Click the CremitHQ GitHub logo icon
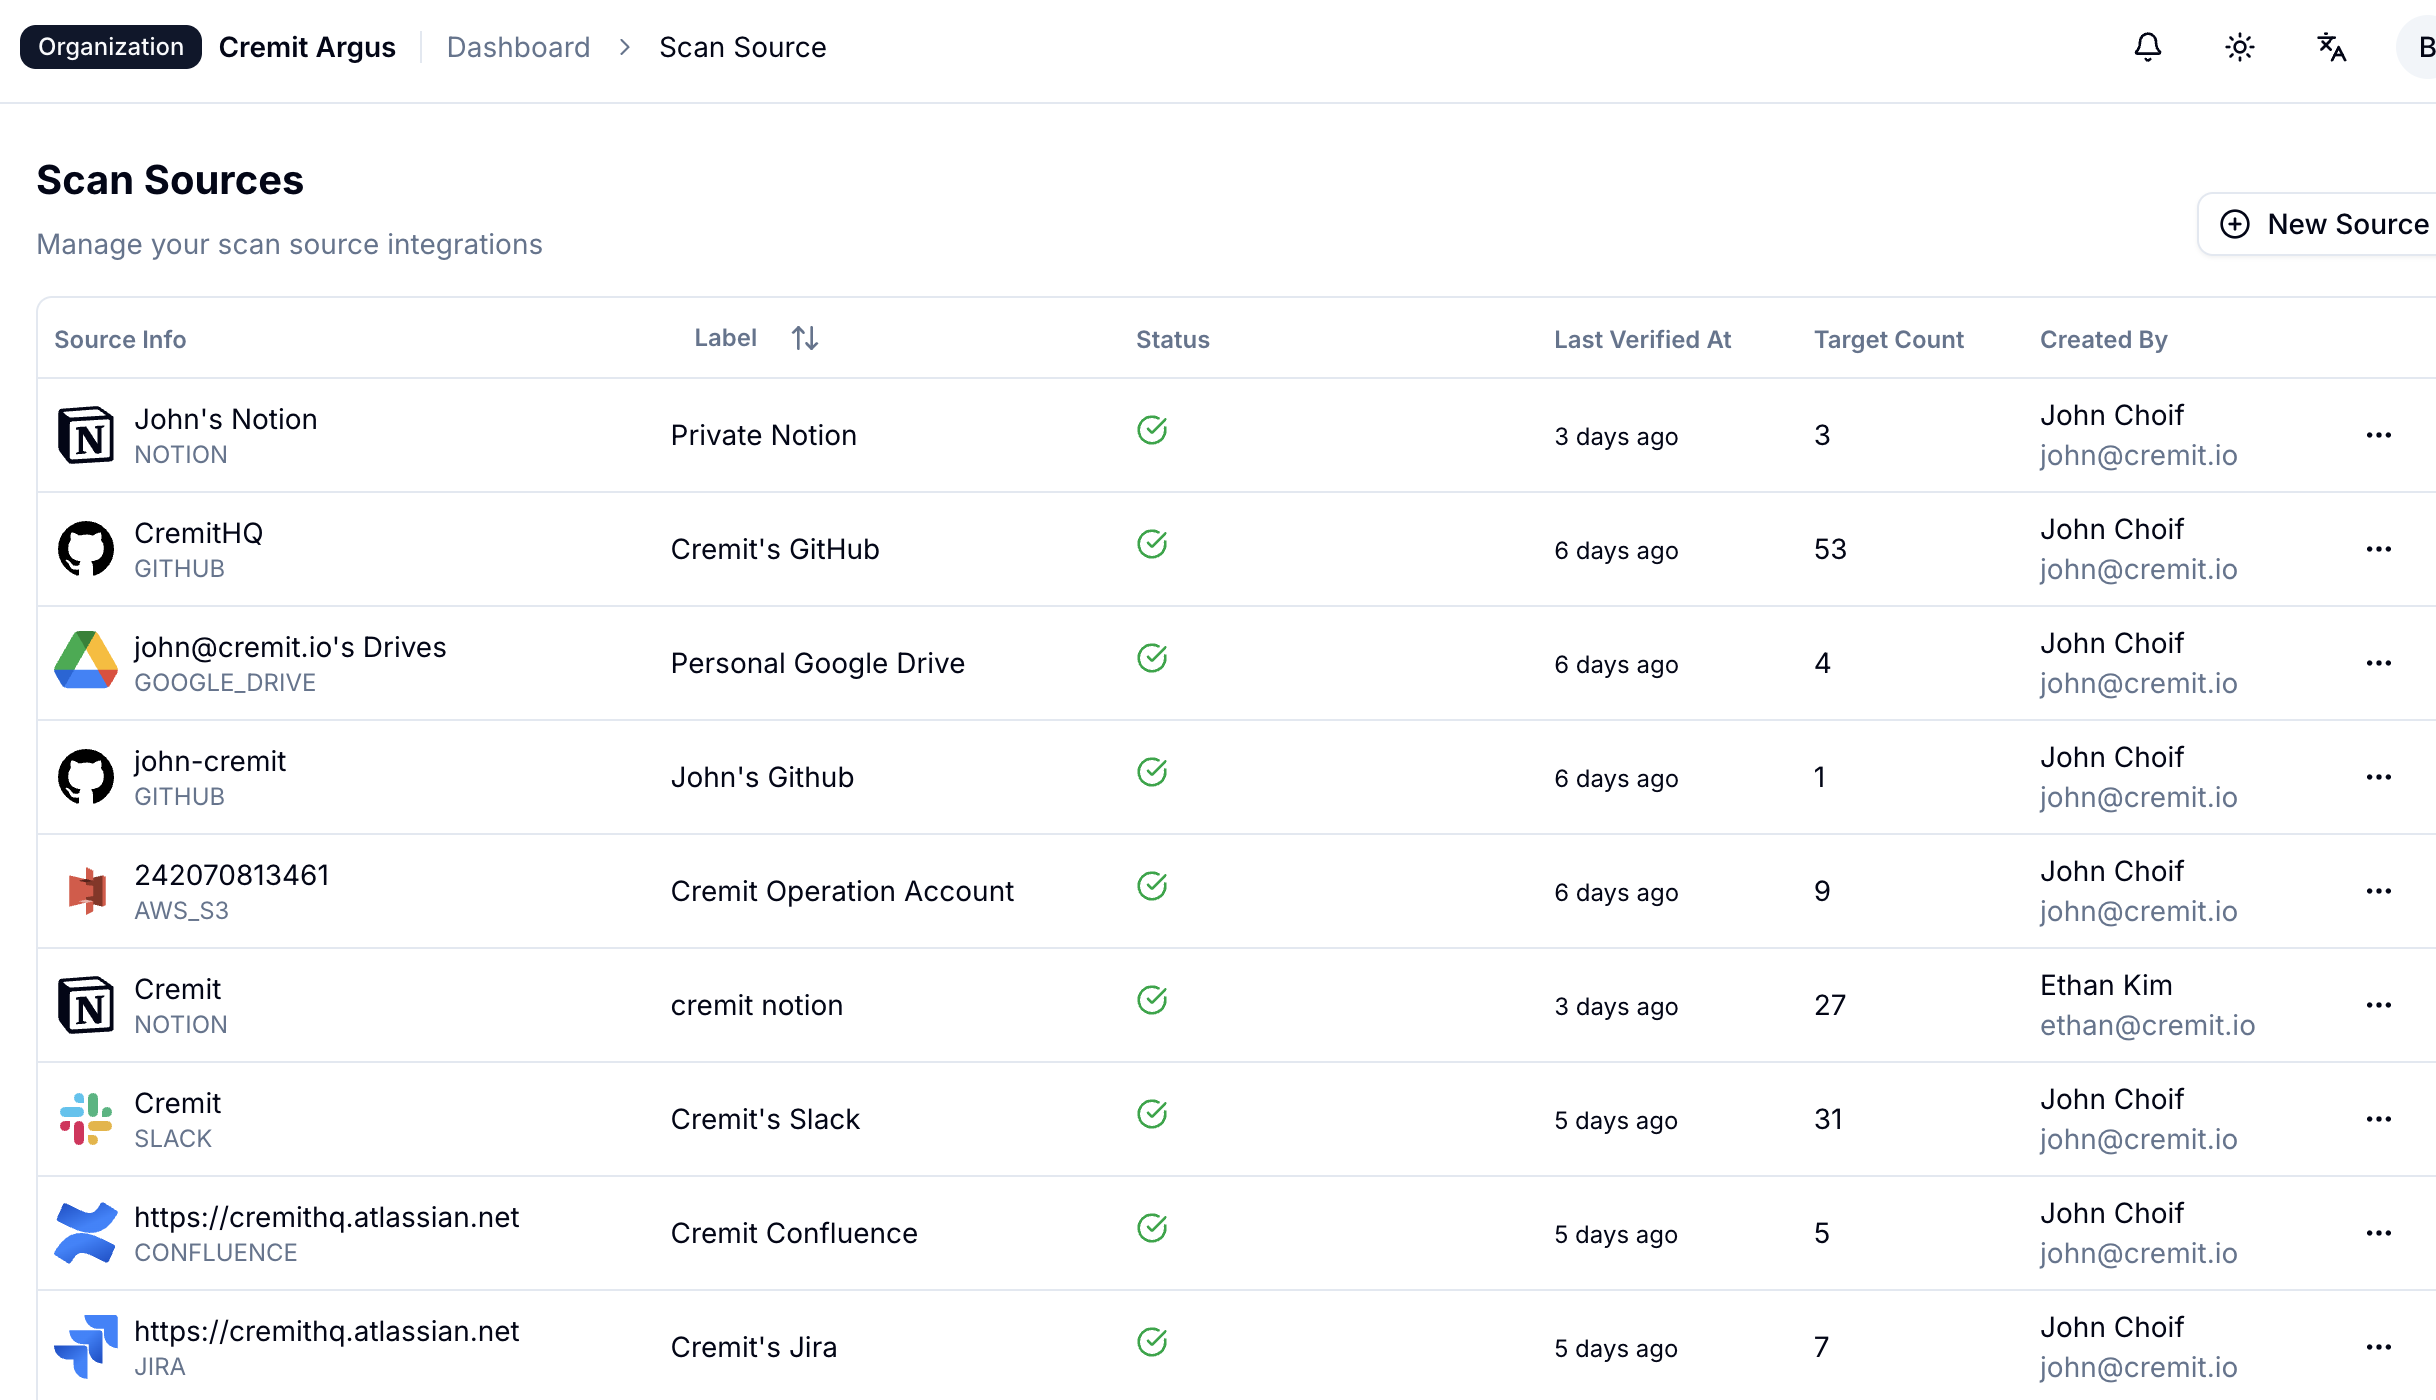2436x1400 pixels. (86, 549)
